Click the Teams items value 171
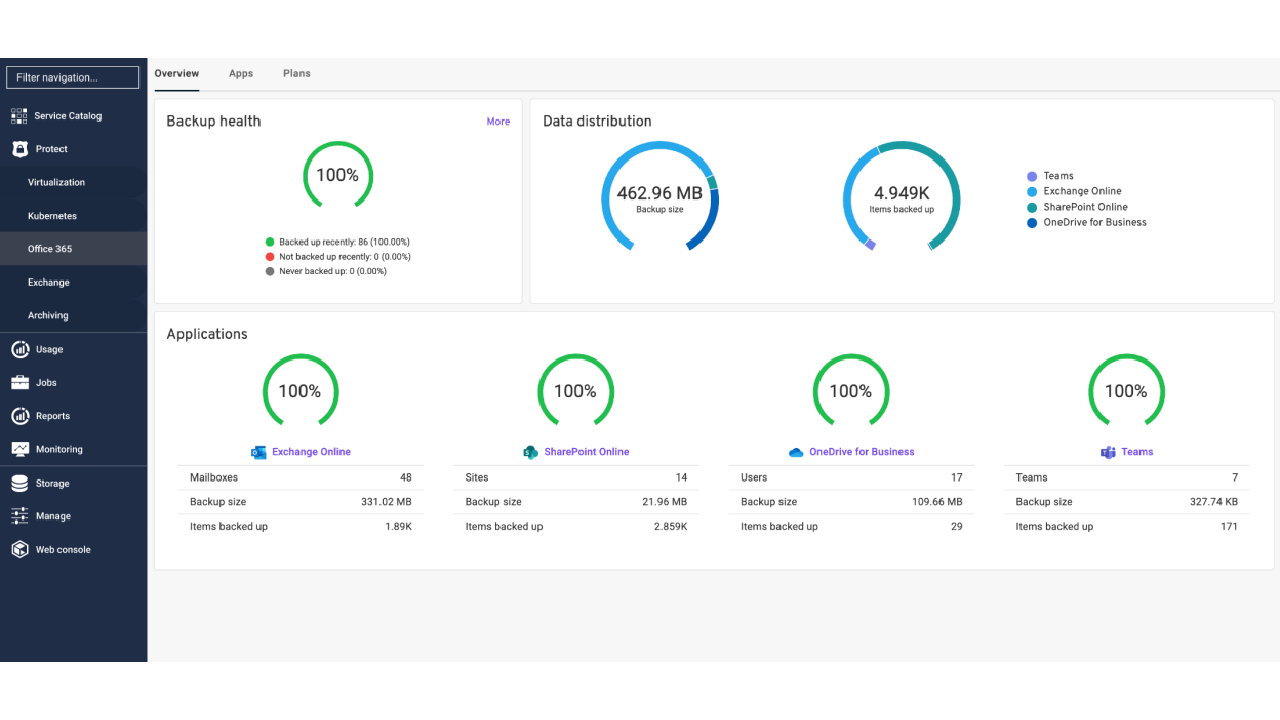The image size is (1280, 720). point(1229,527)
